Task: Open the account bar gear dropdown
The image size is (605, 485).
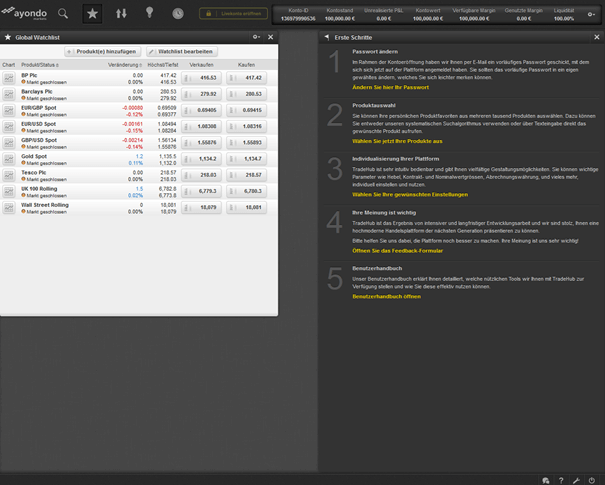Action: (591, 14)
